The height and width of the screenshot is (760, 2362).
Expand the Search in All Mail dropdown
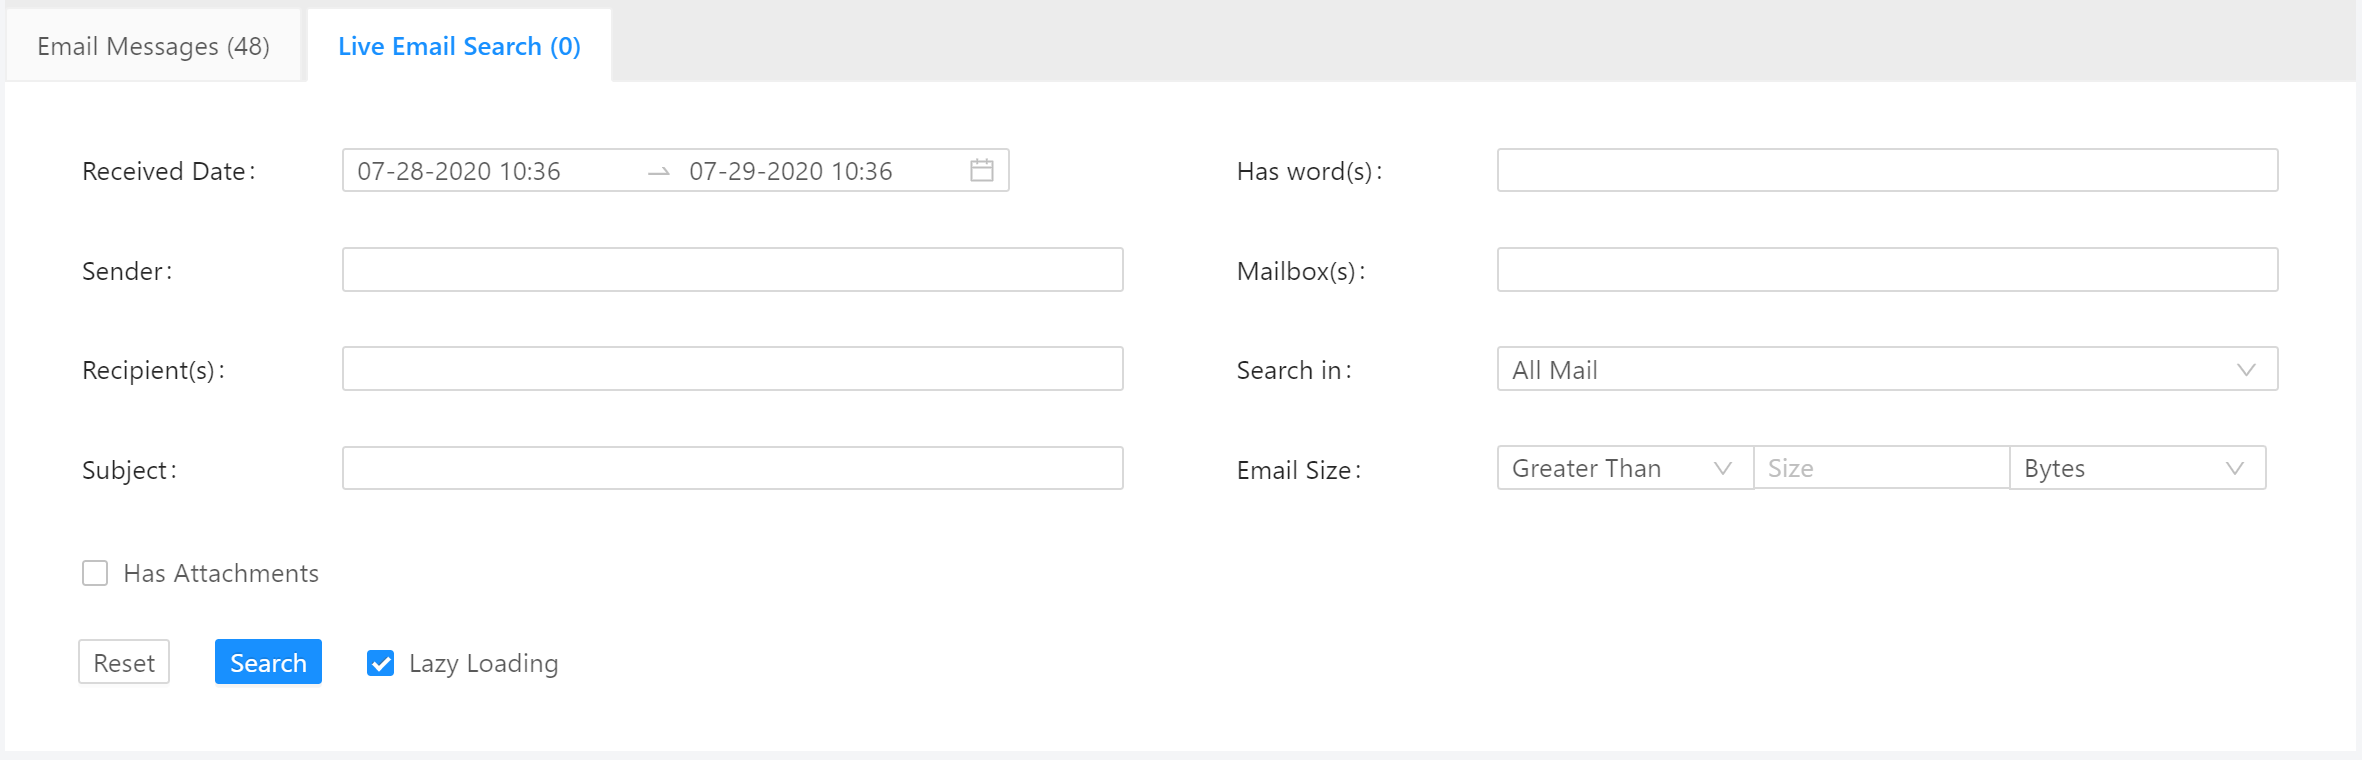click(x=1886, y=369)
